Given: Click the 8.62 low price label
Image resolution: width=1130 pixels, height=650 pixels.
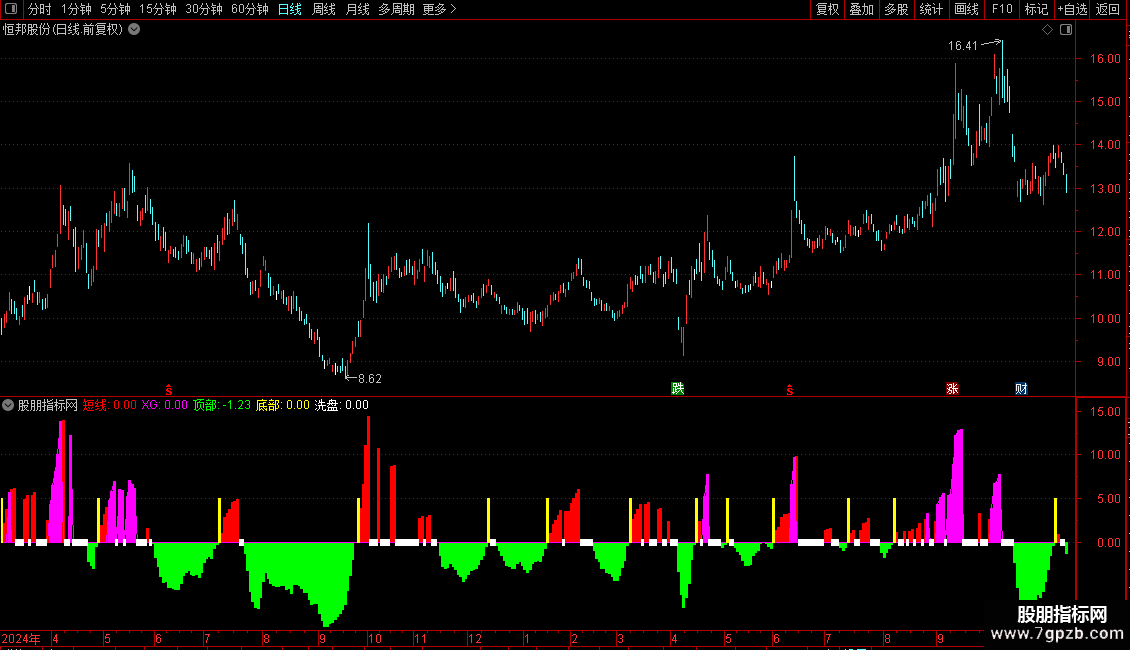Looking at the screenshot, I should (x=370, y=378).
